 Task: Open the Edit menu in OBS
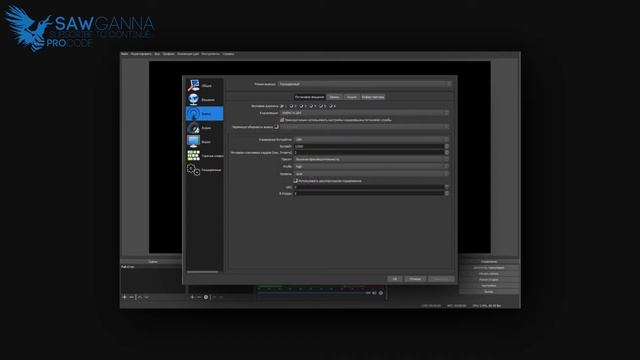141,54
